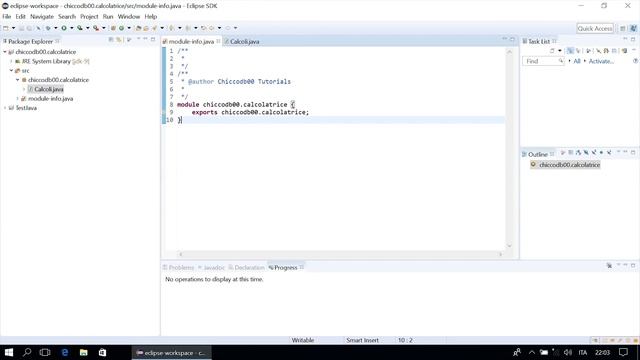Open the Project menu
Viewport: 640px width, 360px height.
coord(89,17)
